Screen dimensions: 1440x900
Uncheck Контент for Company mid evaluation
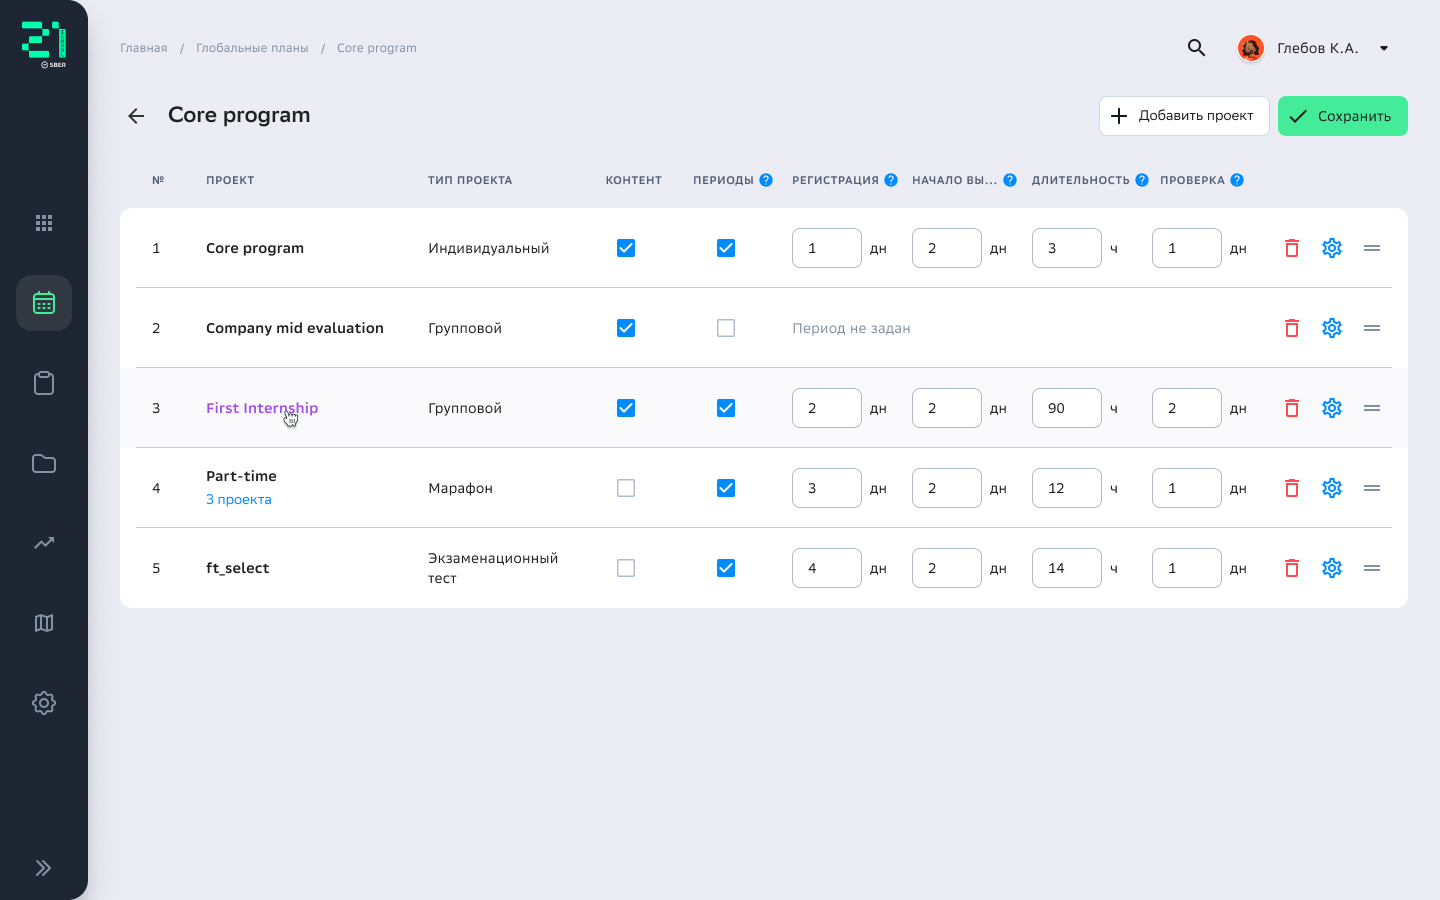[626, 328]
